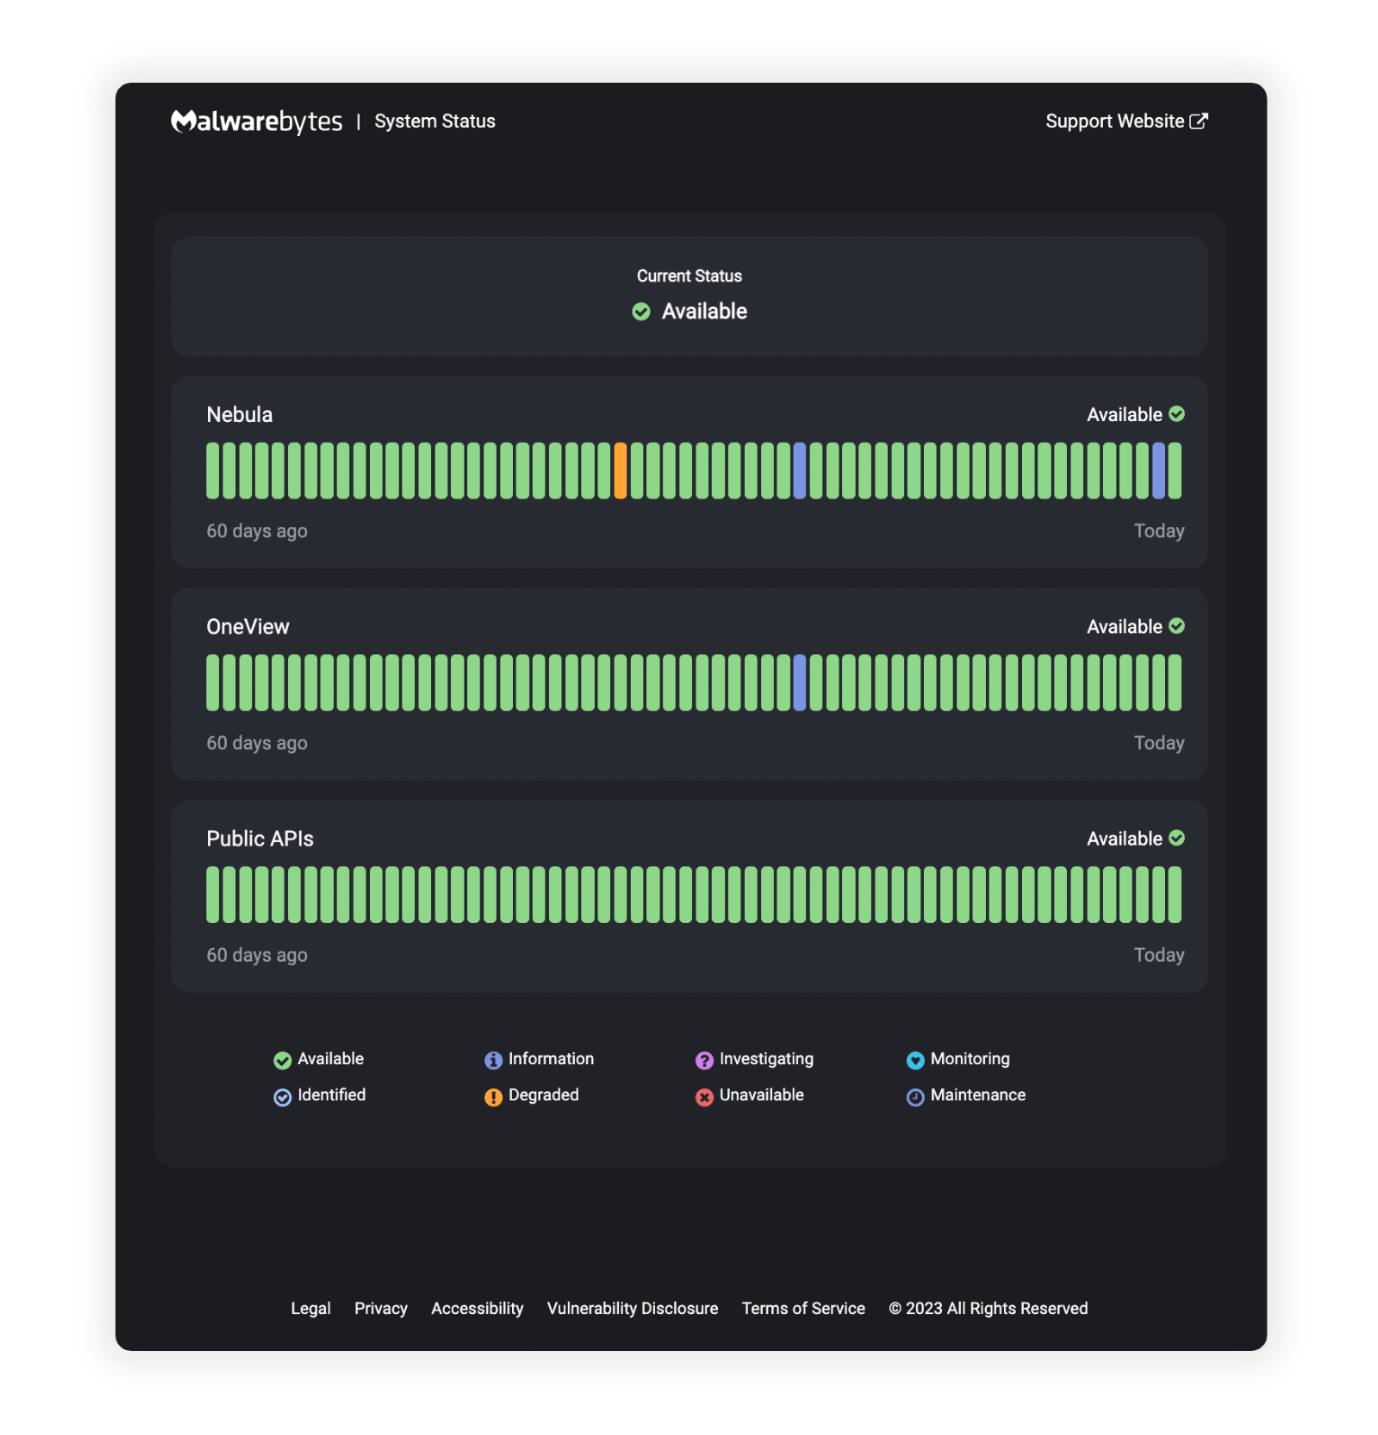Open the Accessibility footer link
The height and width of the screenshot is (1435, 1378).
click(x=477, y=1308)
